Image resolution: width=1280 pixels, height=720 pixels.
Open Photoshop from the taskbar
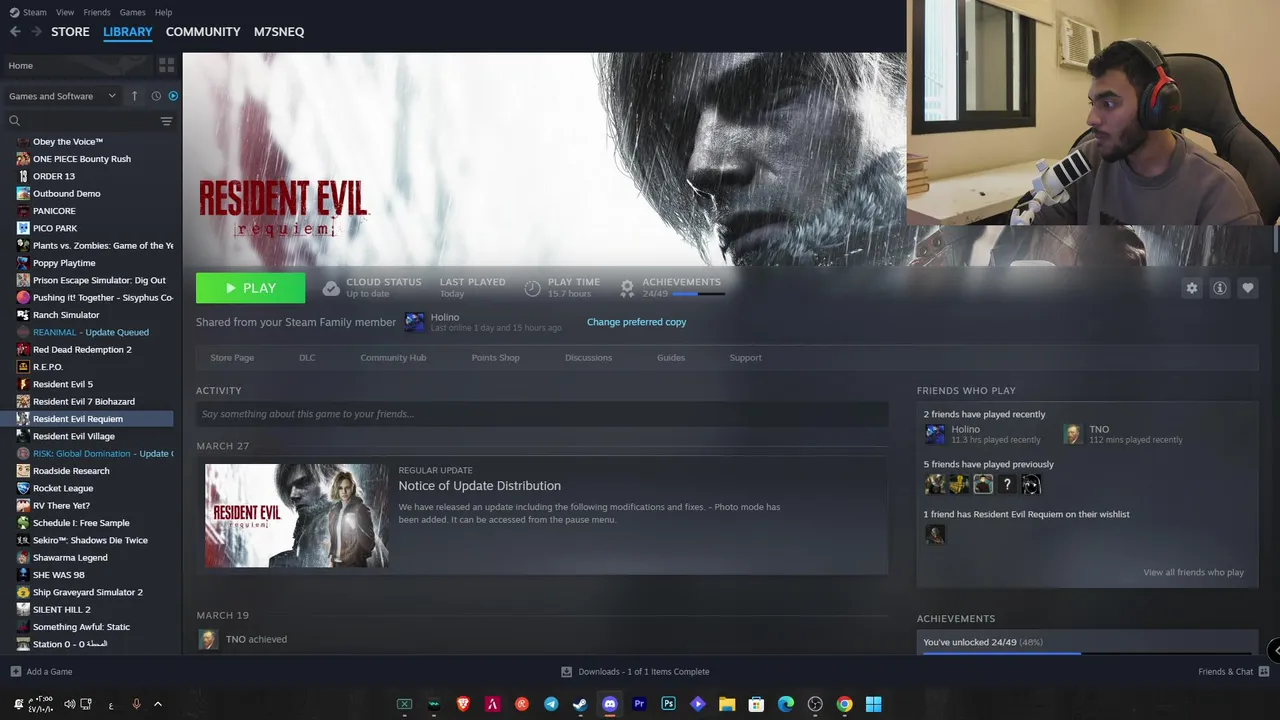(668, 704)
